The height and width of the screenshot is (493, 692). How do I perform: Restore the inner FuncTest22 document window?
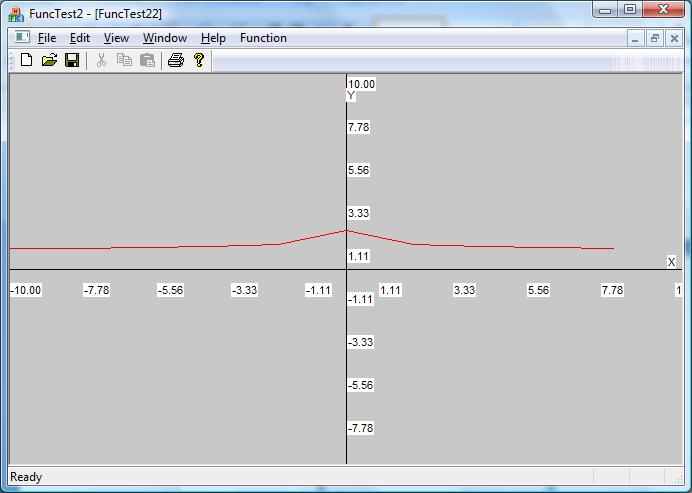pos(655,38)
